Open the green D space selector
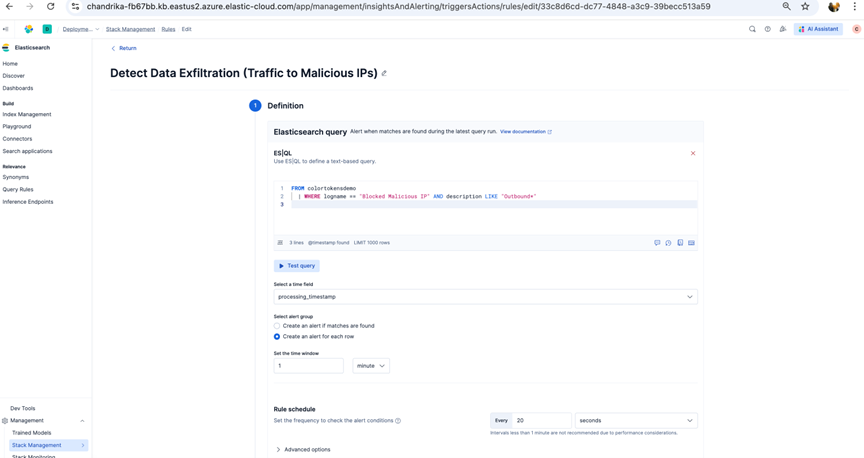 point(47,29)
